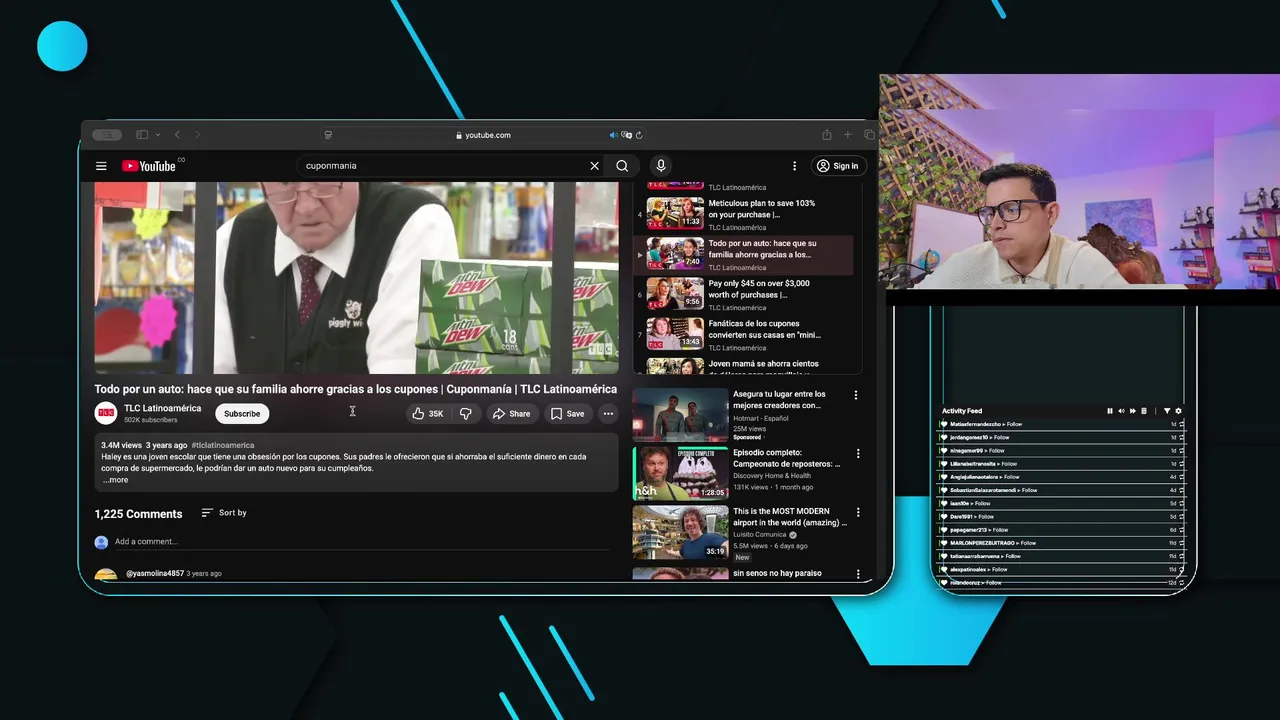
Task: Share the video via Share button
Action: 511,414
